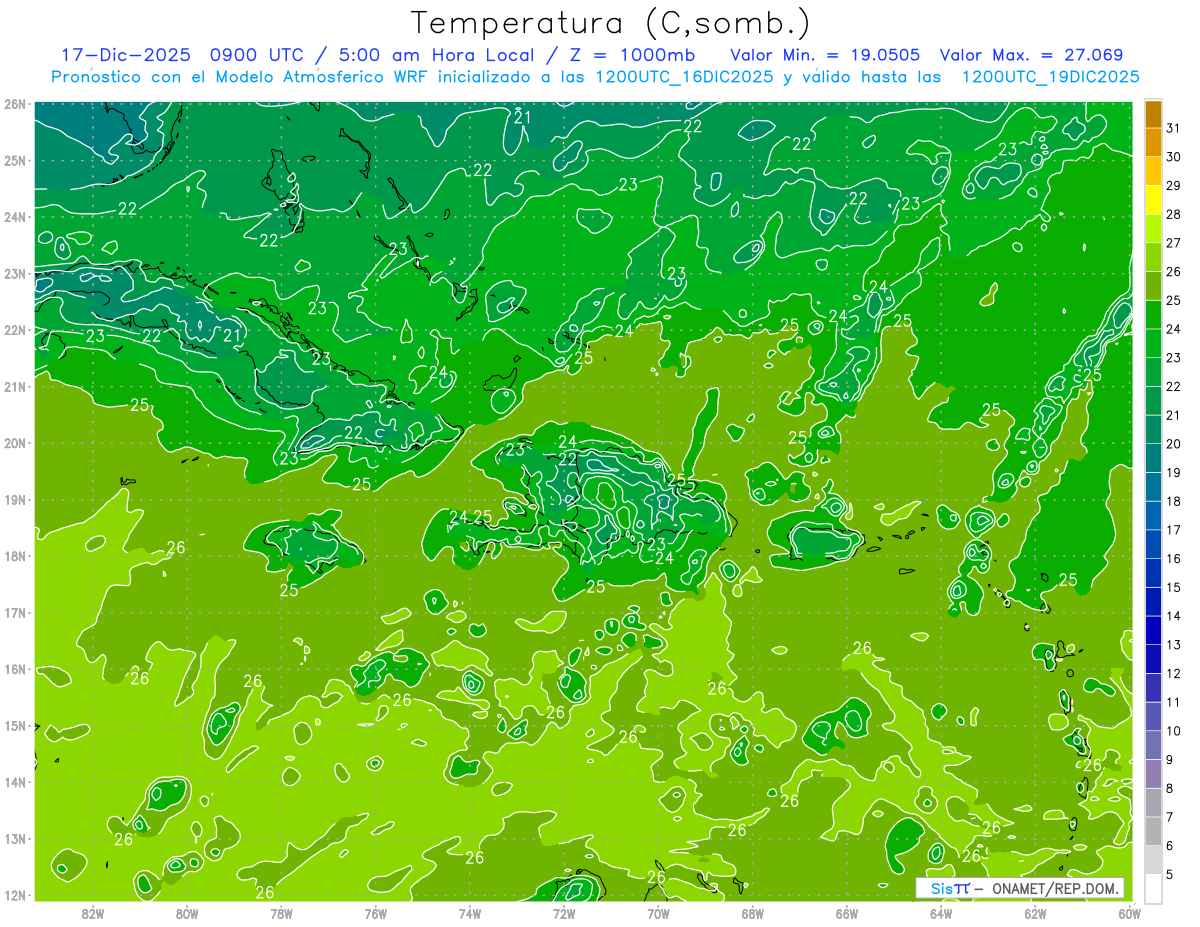Click the legend value 6

[1170, 846]
